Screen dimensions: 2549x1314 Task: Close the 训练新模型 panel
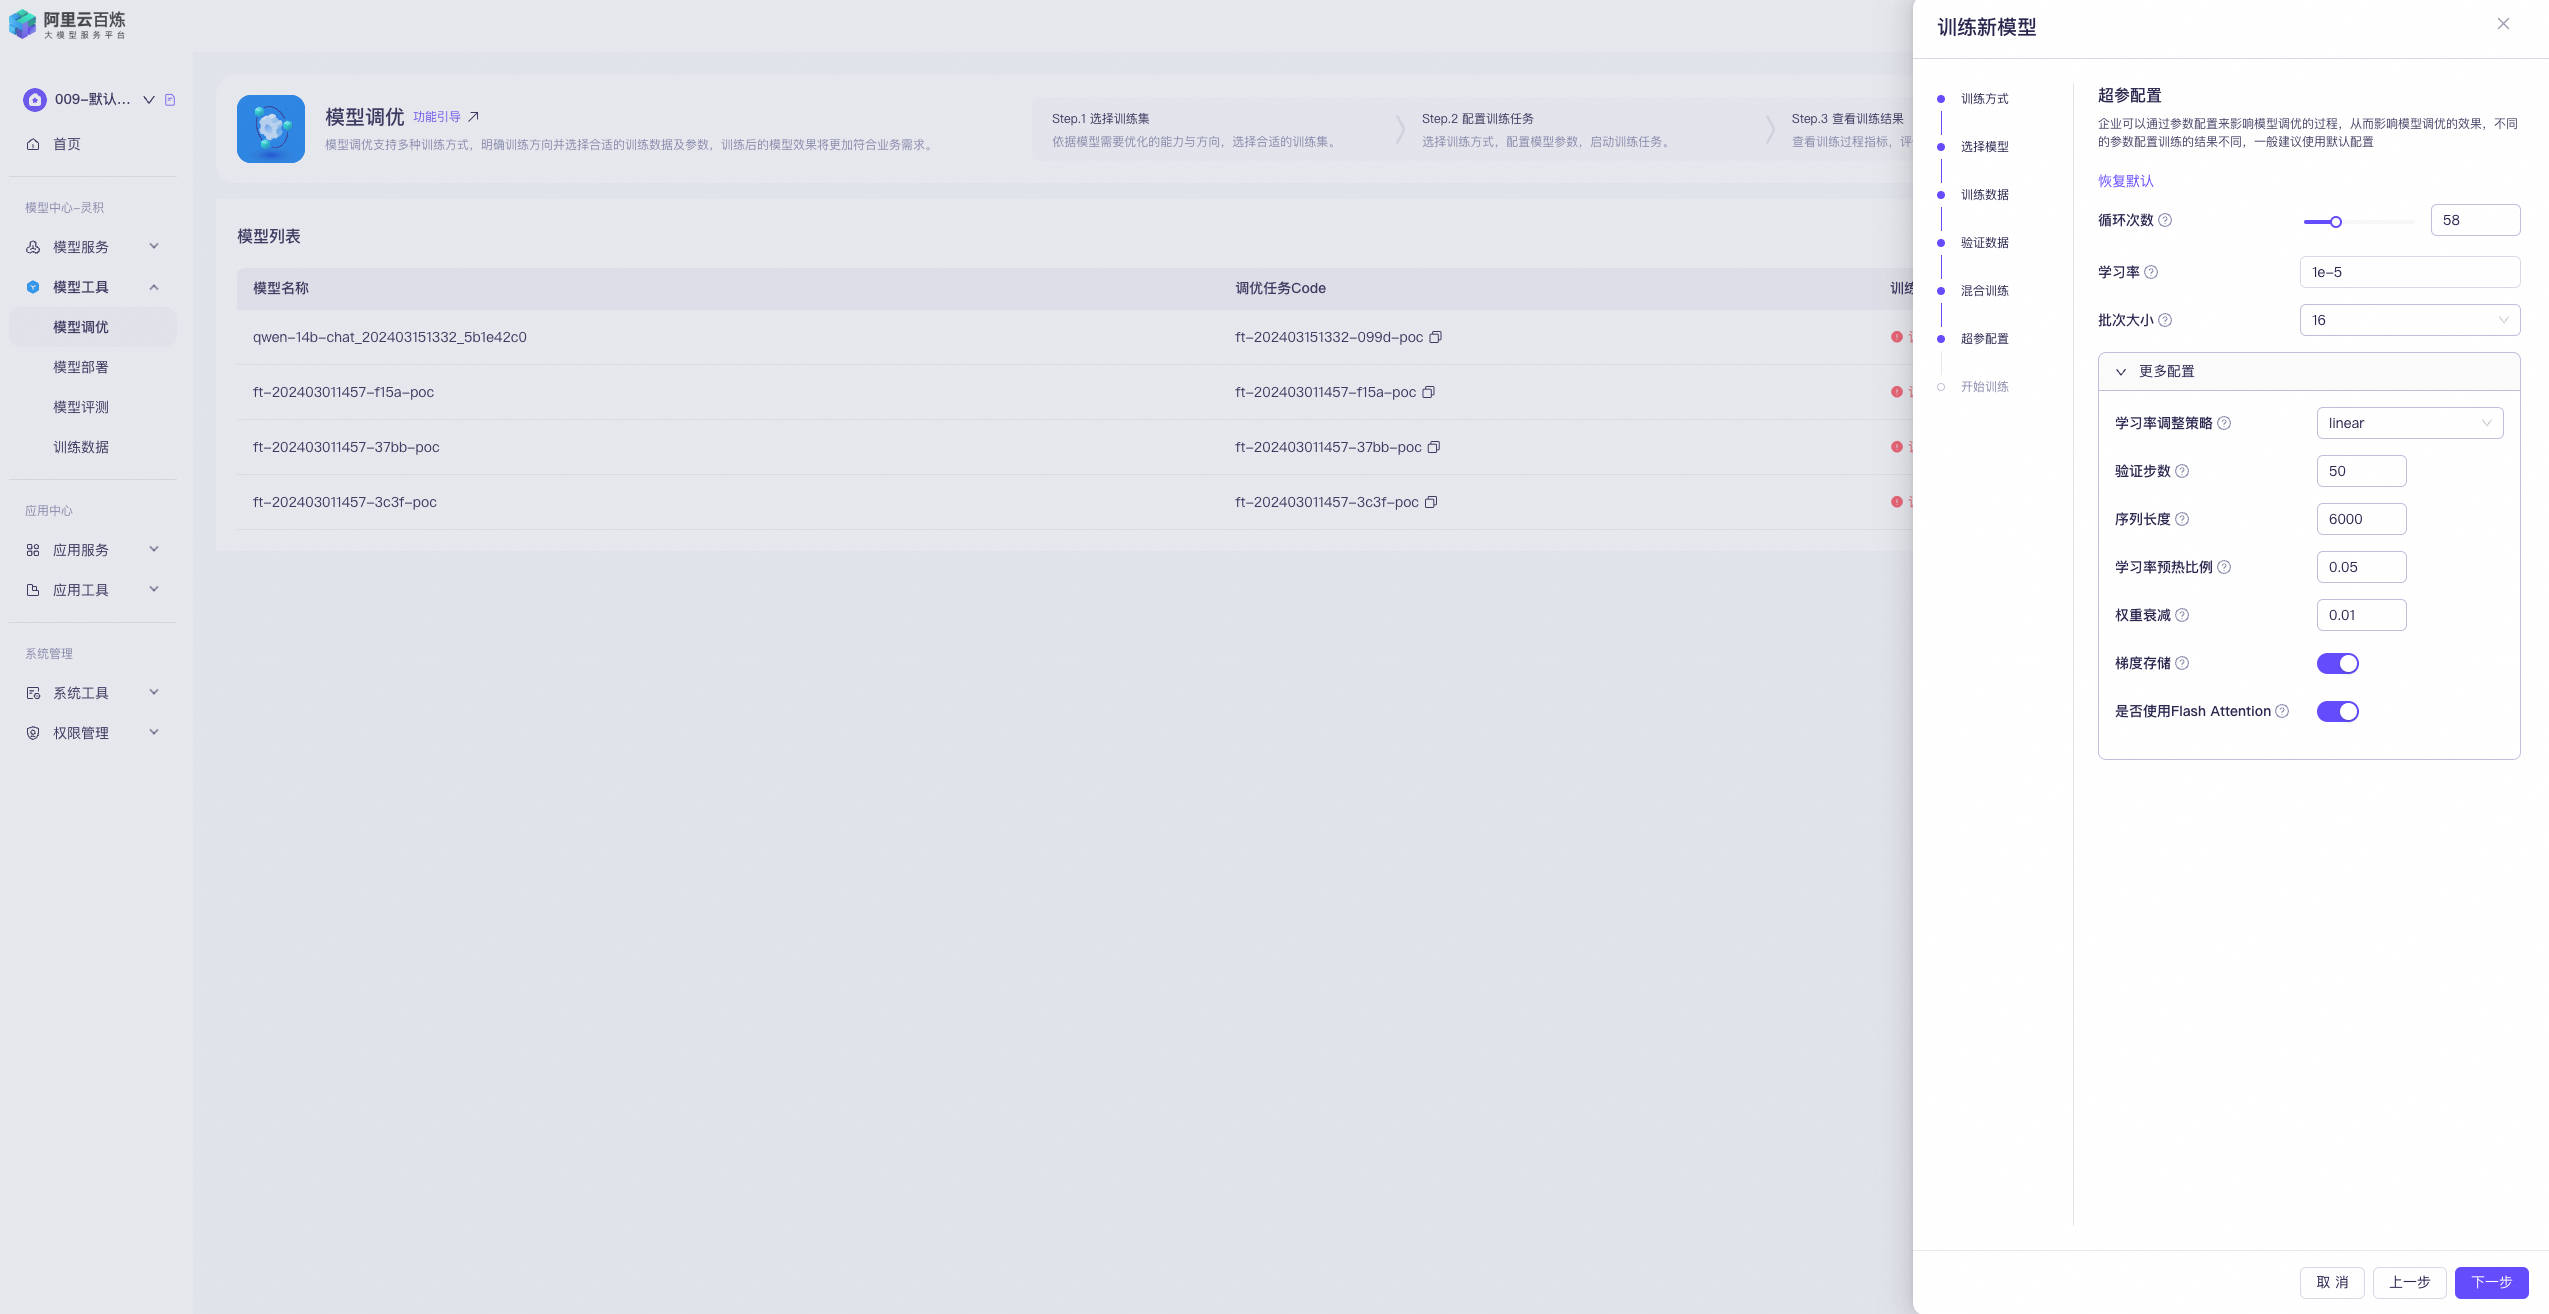tap(2503, 24)
